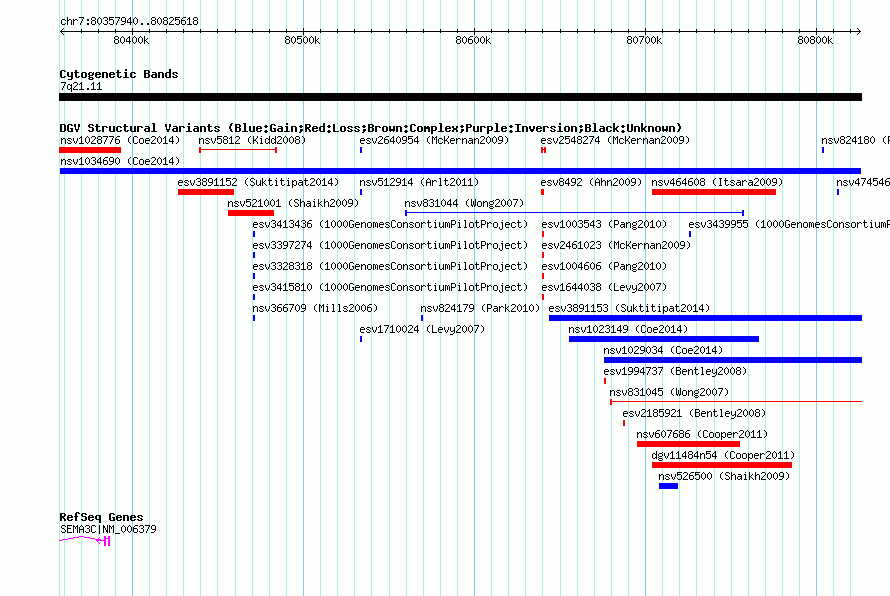Open nsv824179 (Park2010) variant label
The width and height of the screenshot is (890, 596).
[480, 308]
